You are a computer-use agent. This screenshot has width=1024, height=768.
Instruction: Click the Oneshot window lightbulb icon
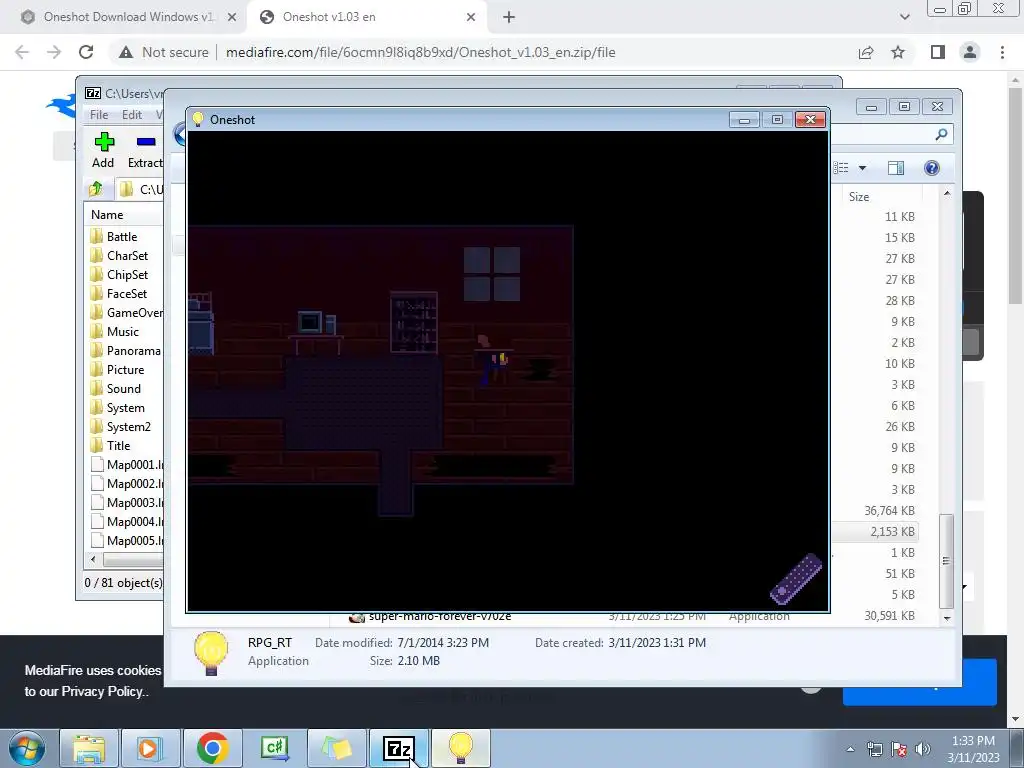tap(198, 120)
